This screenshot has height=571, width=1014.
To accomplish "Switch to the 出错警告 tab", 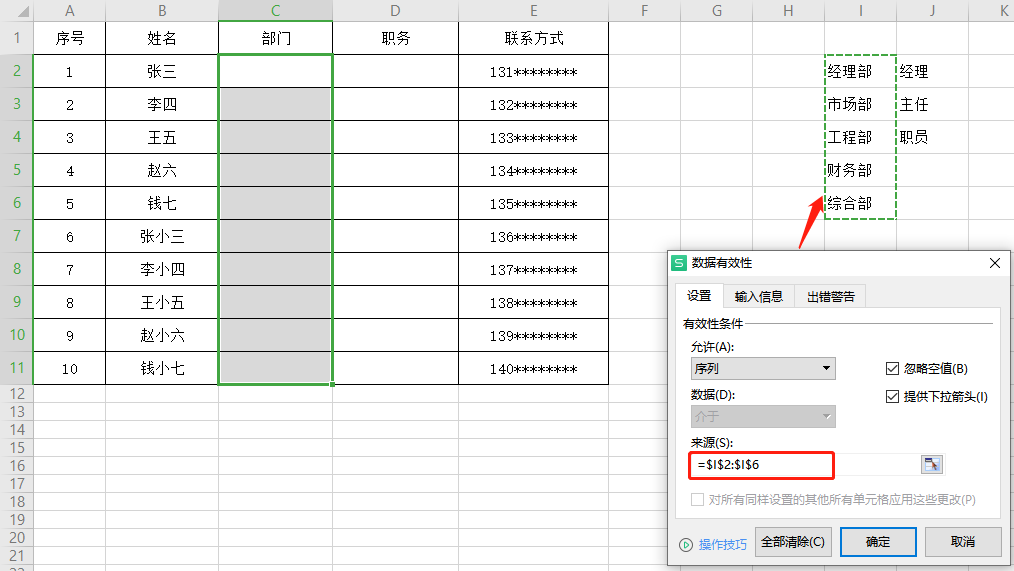I will (831, 296).
